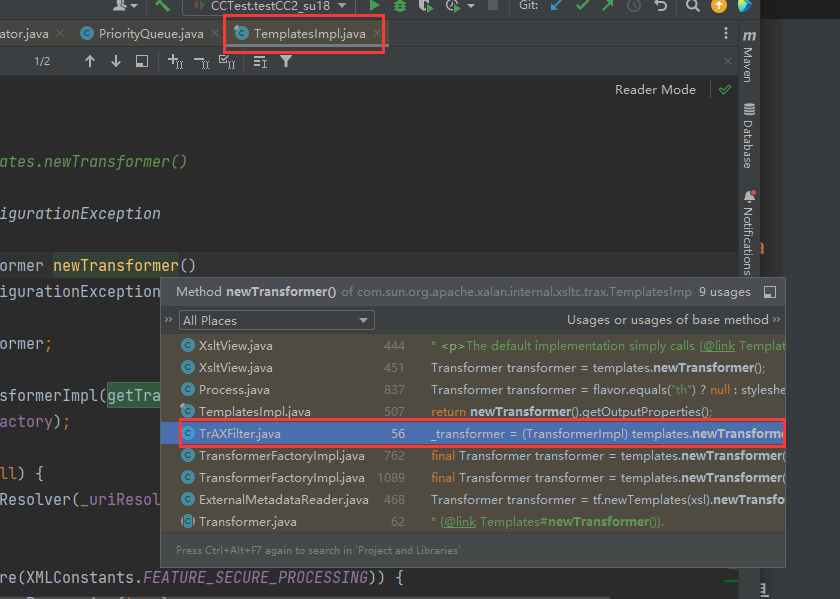The height and width of the screenshot is (599, 840).
Task: Click FEATURE_SECURE_PROCESSING constant in code
Action: click(x=256, y=578)
